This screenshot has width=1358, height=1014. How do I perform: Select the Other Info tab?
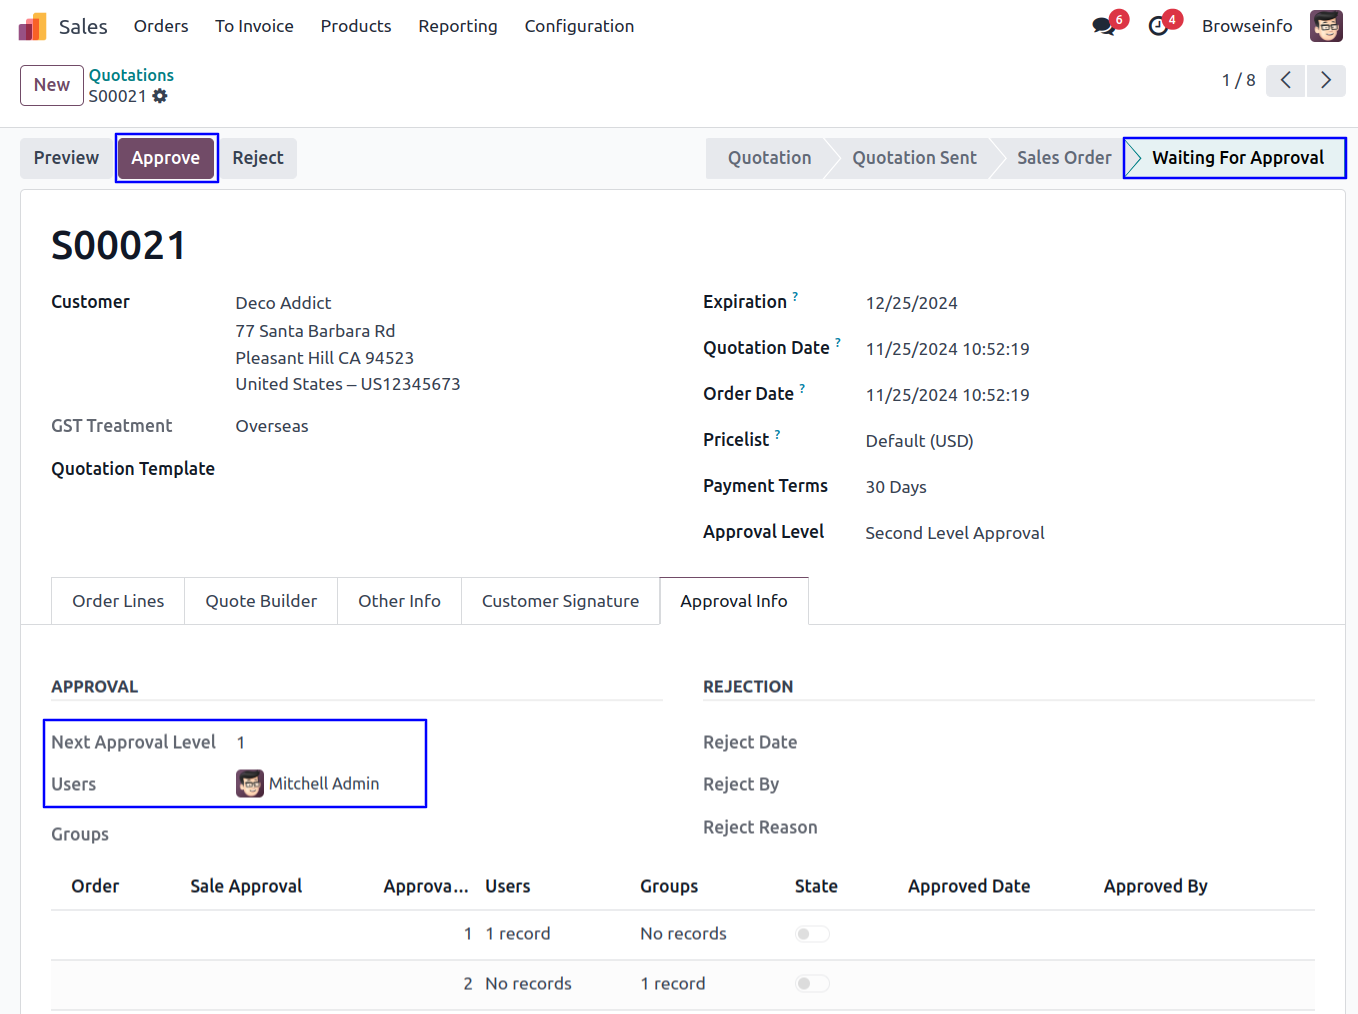tap(399, 601)
